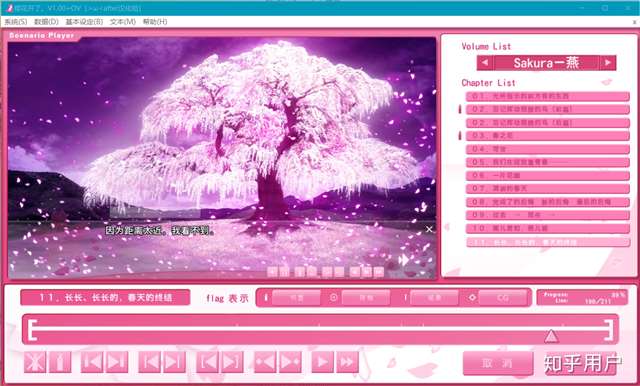Click the Progress line counter display
This screenshot has width=640, height=386.
[x=582, y=298]
